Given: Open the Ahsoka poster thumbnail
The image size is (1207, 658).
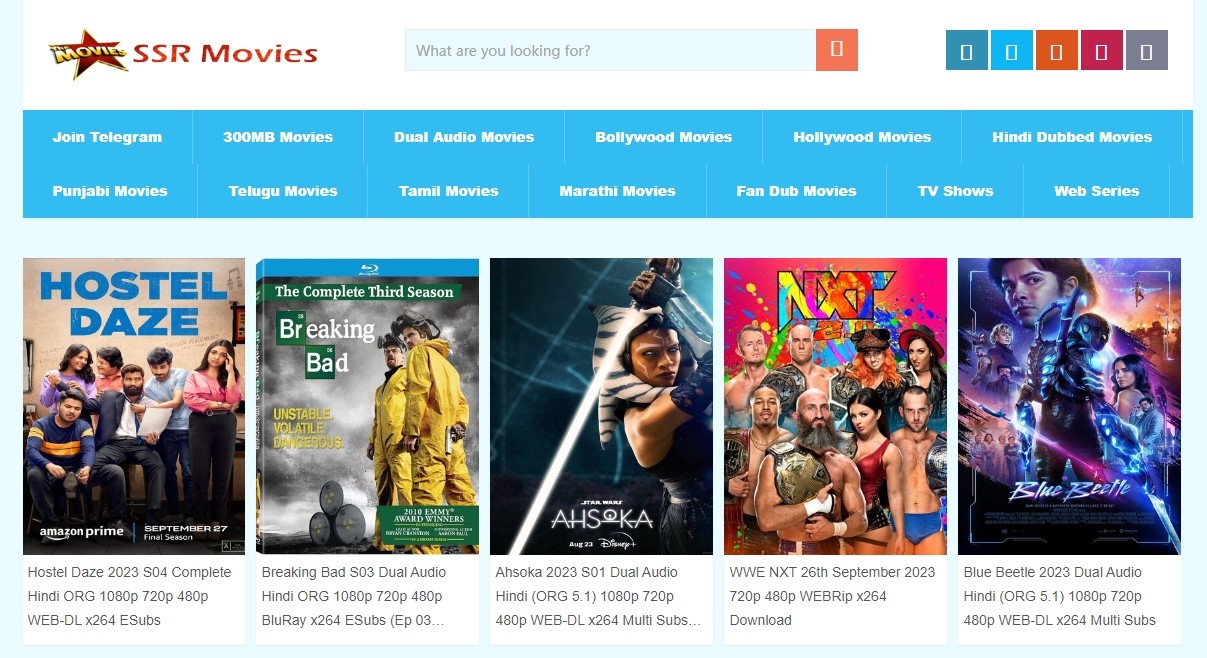Looking at the screenshot, I should 601,406.
